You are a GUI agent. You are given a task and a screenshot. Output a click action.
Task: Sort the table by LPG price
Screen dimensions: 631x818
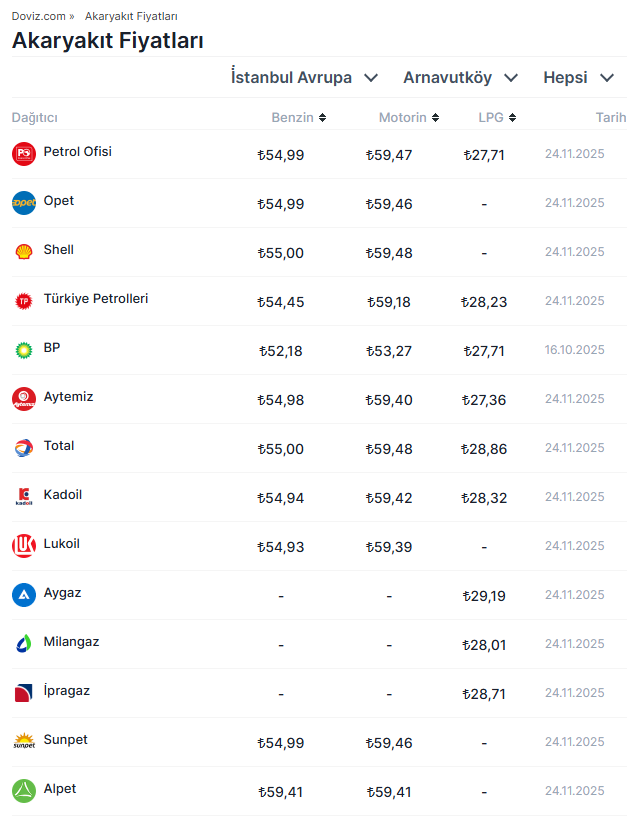(x=497, y=118)
